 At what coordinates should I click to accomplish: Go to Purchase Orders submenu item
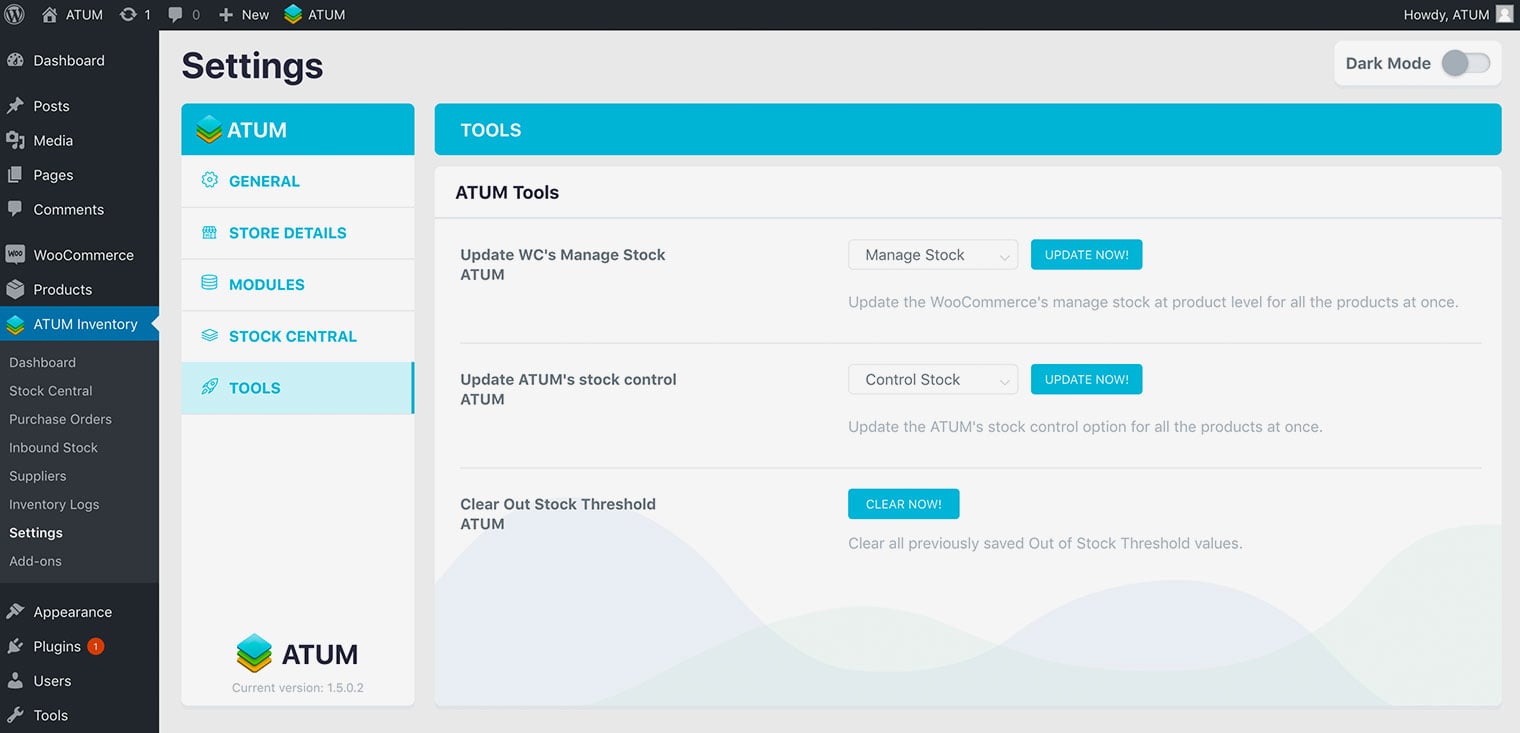coord(60,419)
